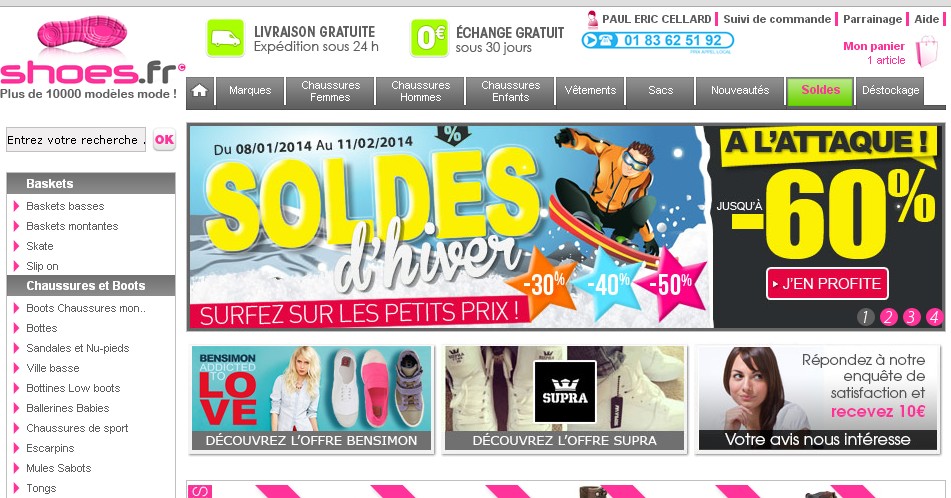Screen dimensions: 951x498
Task: Go to the Soldes tab
Action: pyautogui.click(x=820, y=91)
